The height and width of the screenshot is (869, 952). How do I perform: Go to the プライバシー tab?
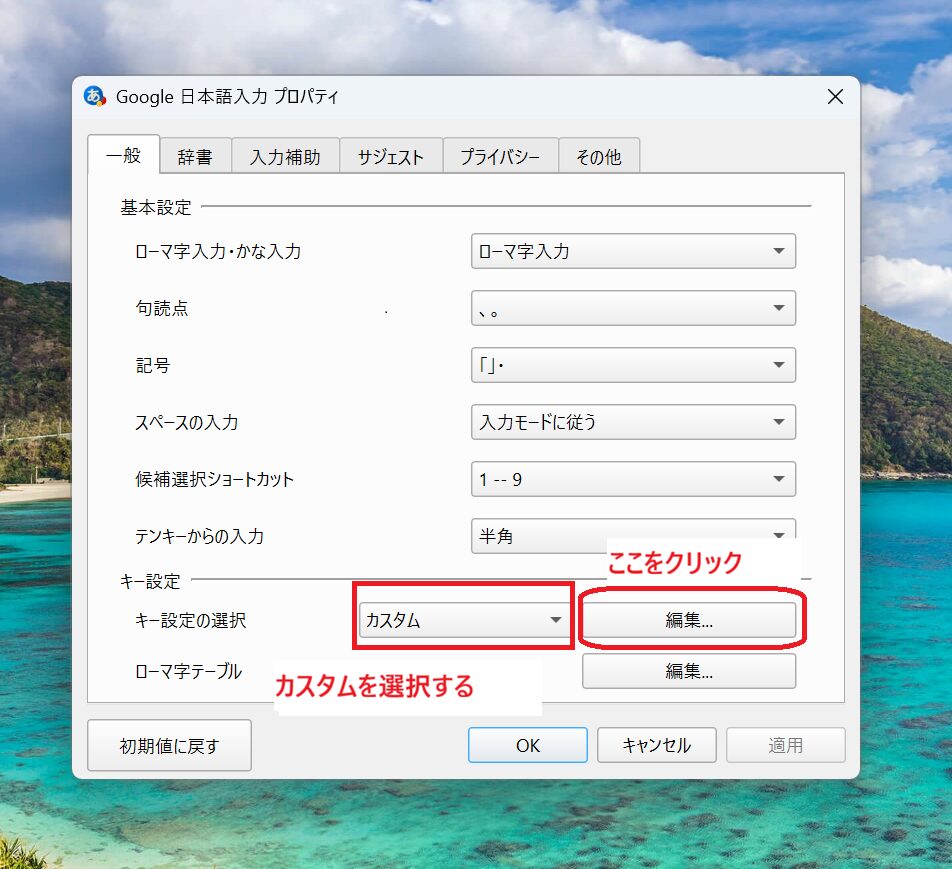tap(500, 157)
